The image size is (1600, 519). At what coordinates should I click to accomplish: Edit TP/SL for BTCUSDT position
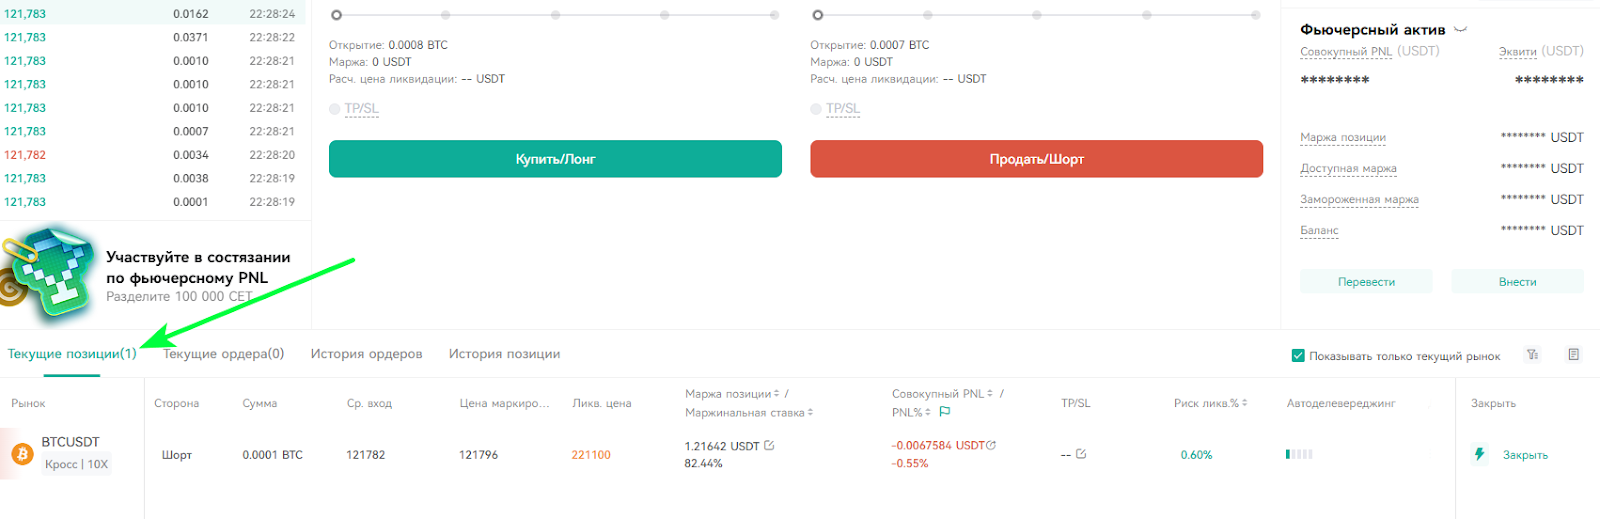[1081, 454]
